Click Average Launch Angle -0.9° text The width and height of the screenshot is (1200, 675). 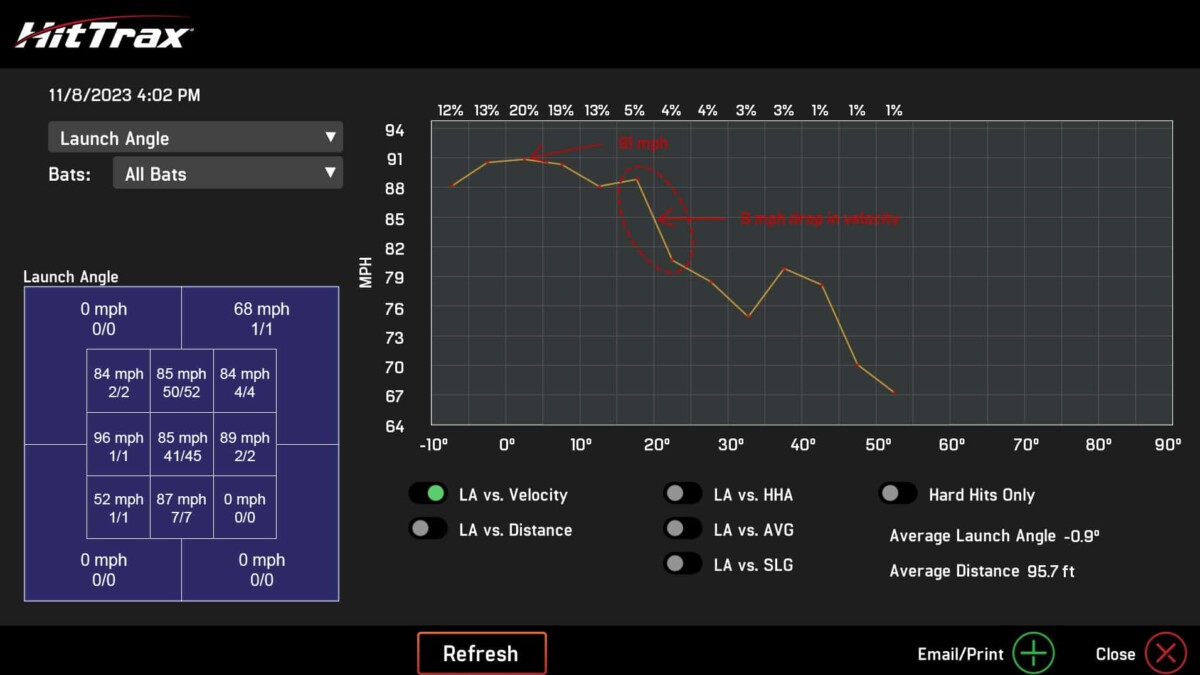(x=994, y=536)
